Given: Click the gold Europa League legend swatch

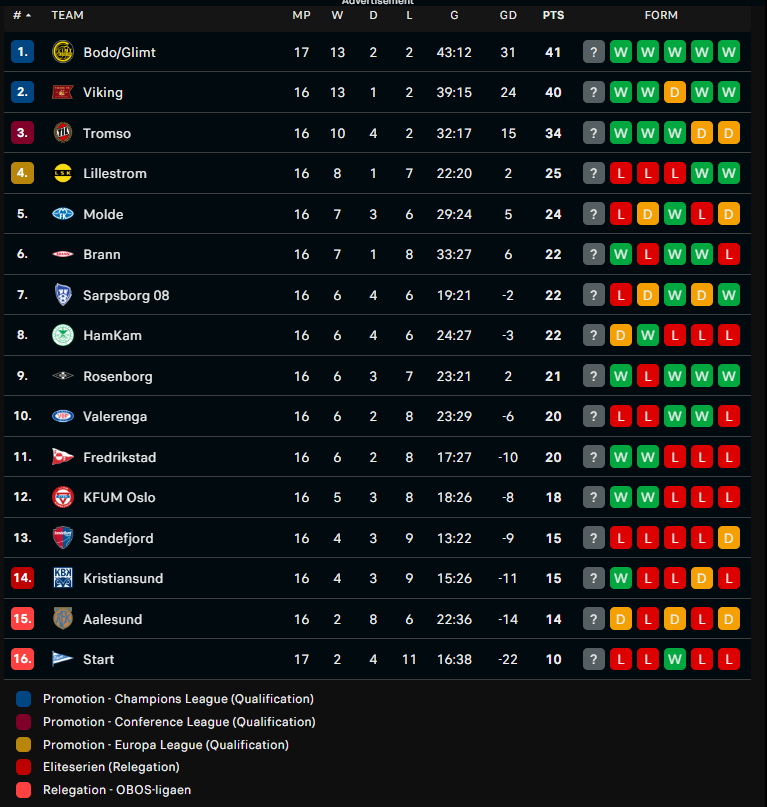Looking at the screenshot, I should coord(24,745).
